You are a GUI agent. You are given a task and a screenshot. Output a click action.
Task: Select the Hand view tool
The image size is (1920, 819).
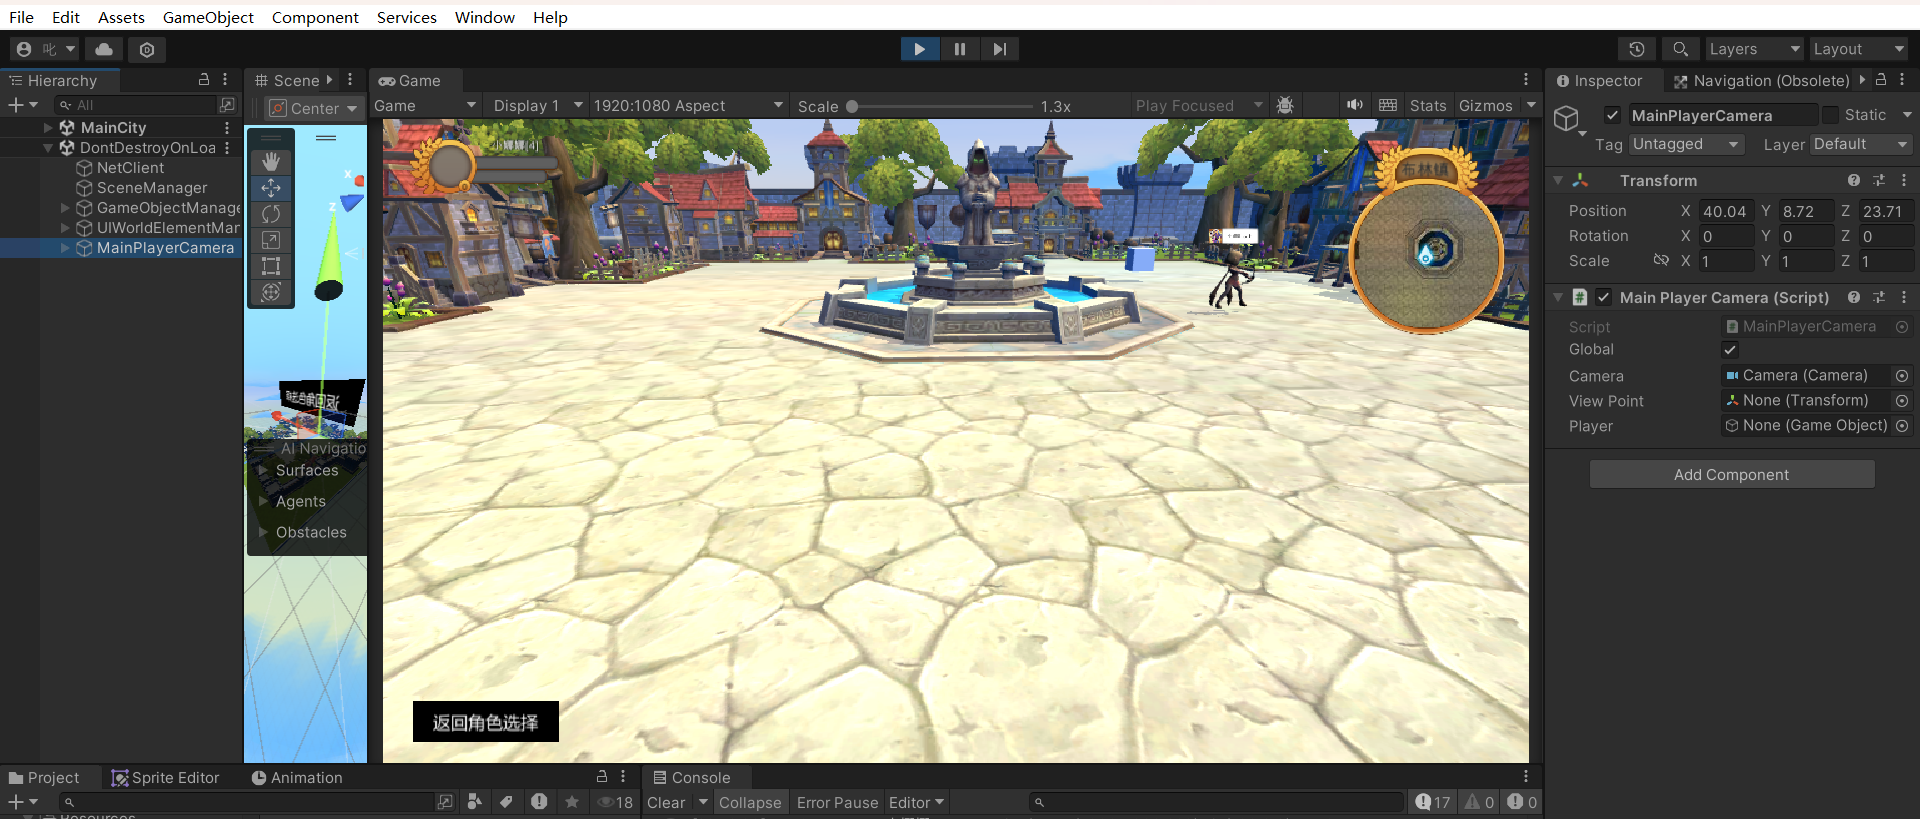tap(271, 161)
